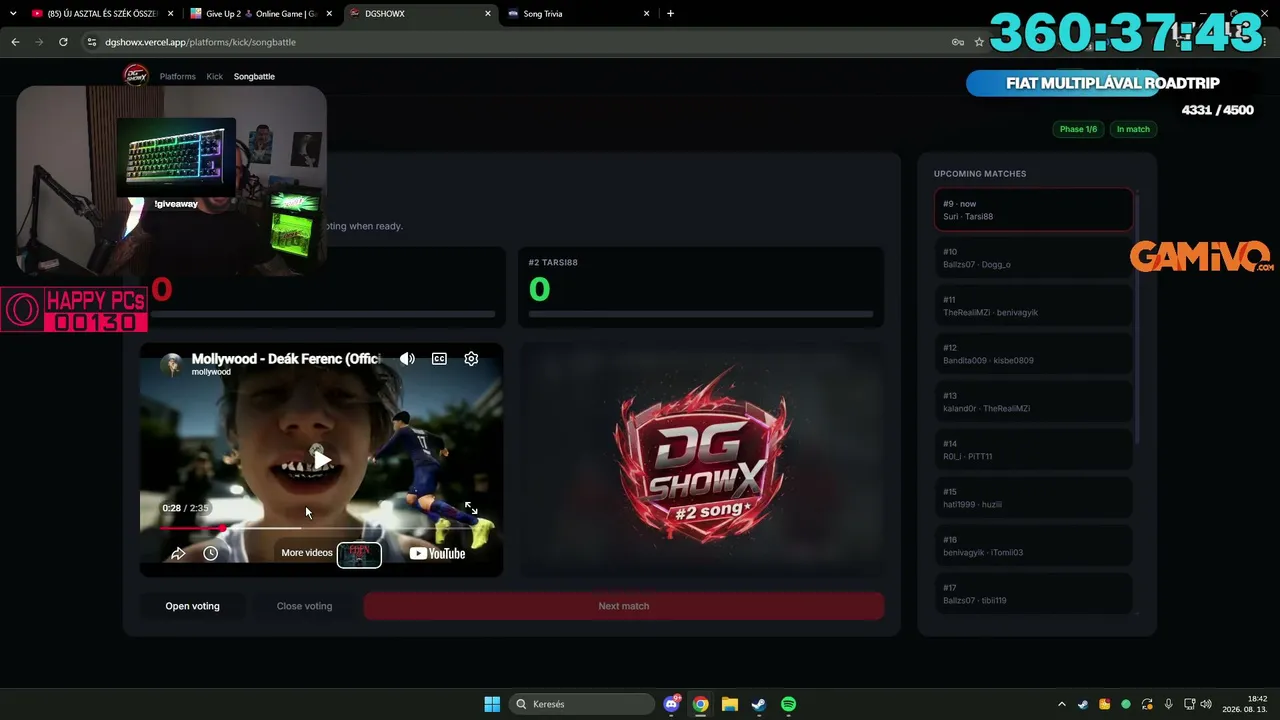The height and width of the screenshot is (720, 1280).
Task: Mute the video with the speaker icon
Action: pyautogui.click(x=407, y=359)
